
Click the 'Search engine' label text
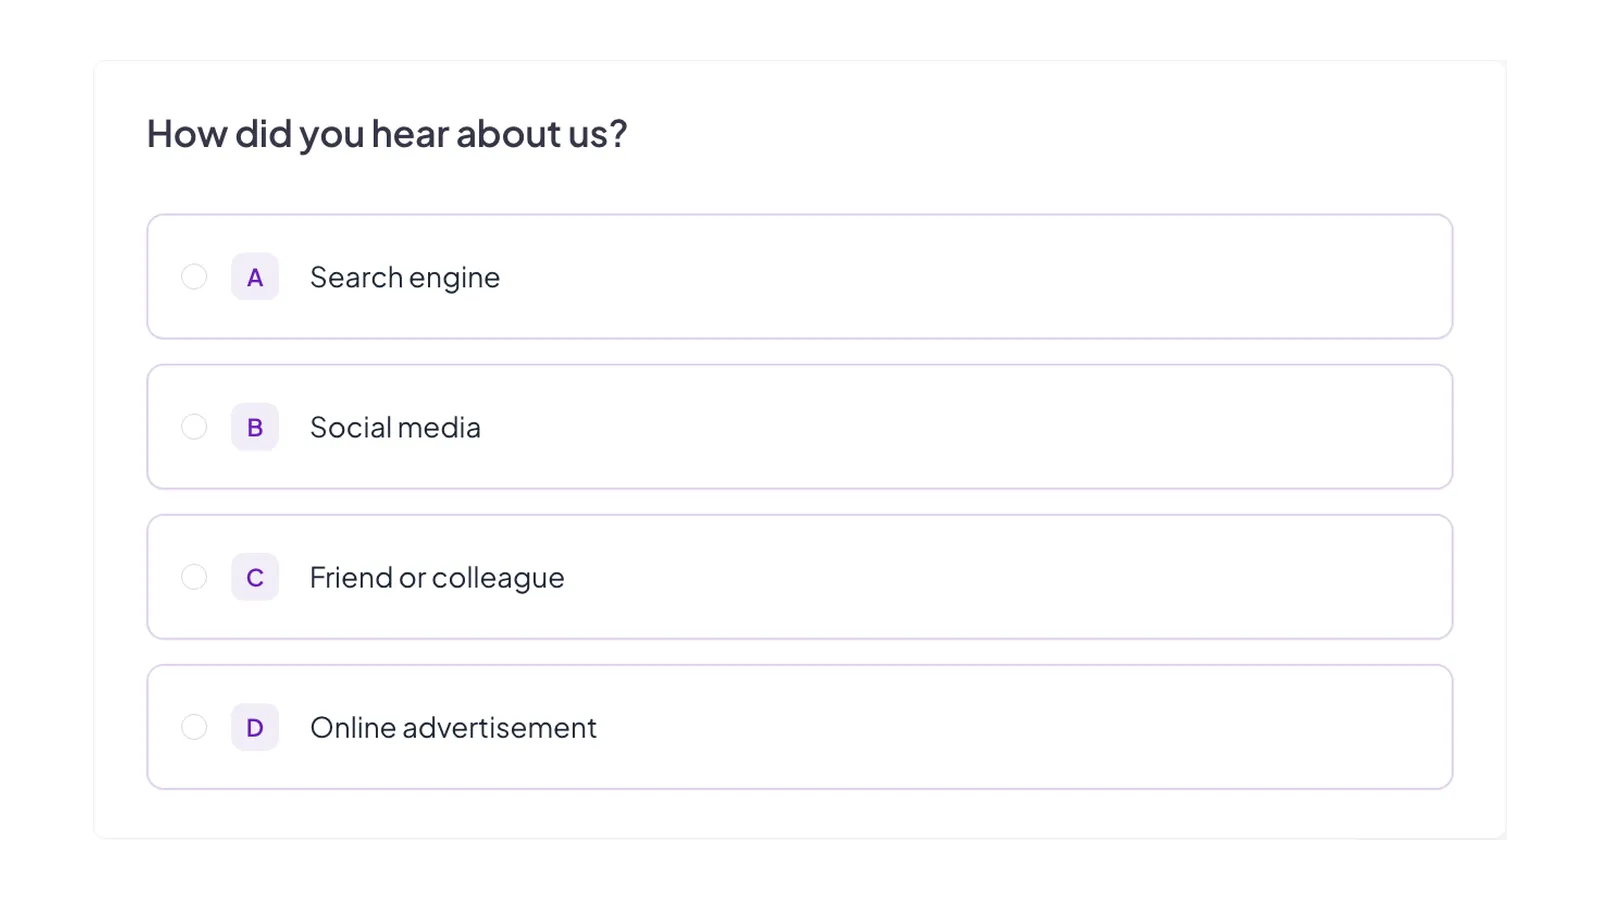pyautogui.click(x=405, y=278)
